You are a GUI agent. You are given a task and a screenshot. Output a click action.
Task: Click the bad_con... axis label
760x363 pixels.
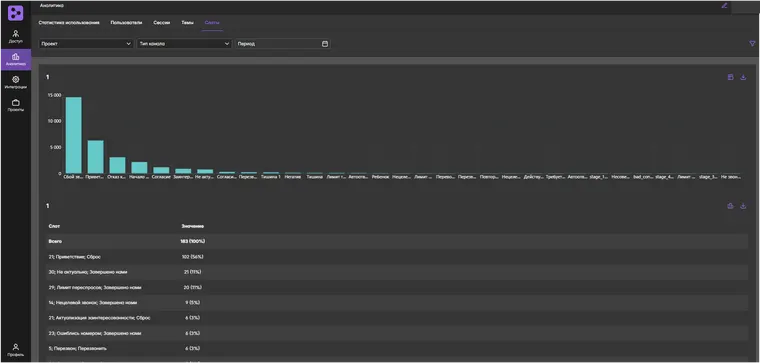tap(643, 177)
